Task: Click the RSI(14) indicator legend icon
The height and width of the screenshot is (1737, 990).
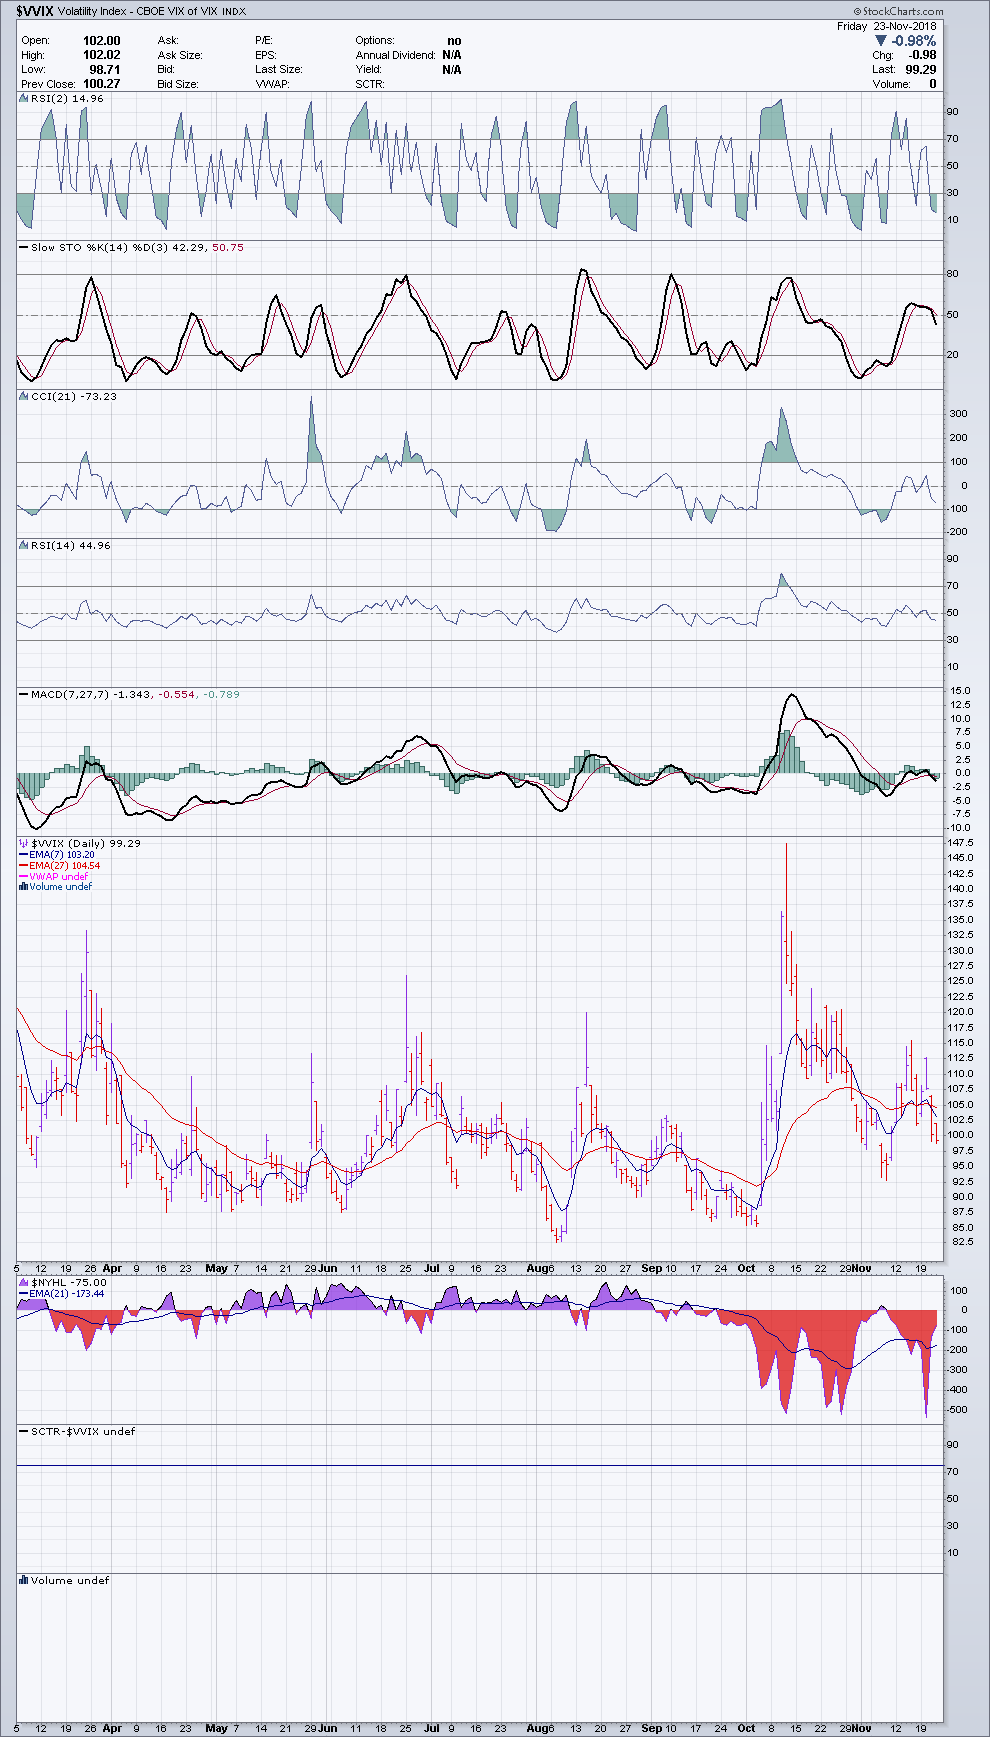Action: click(x=24, y=546)
